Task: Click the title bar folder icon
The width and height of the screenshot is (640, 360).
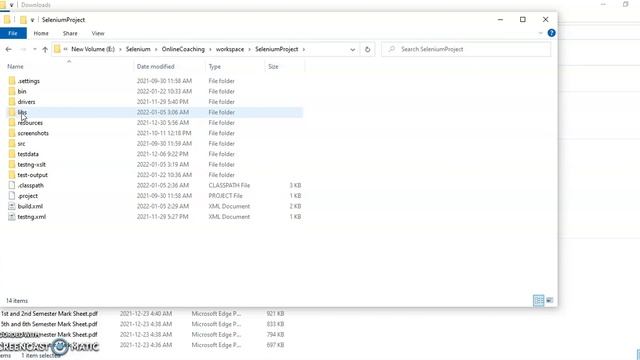Action: 7,20
